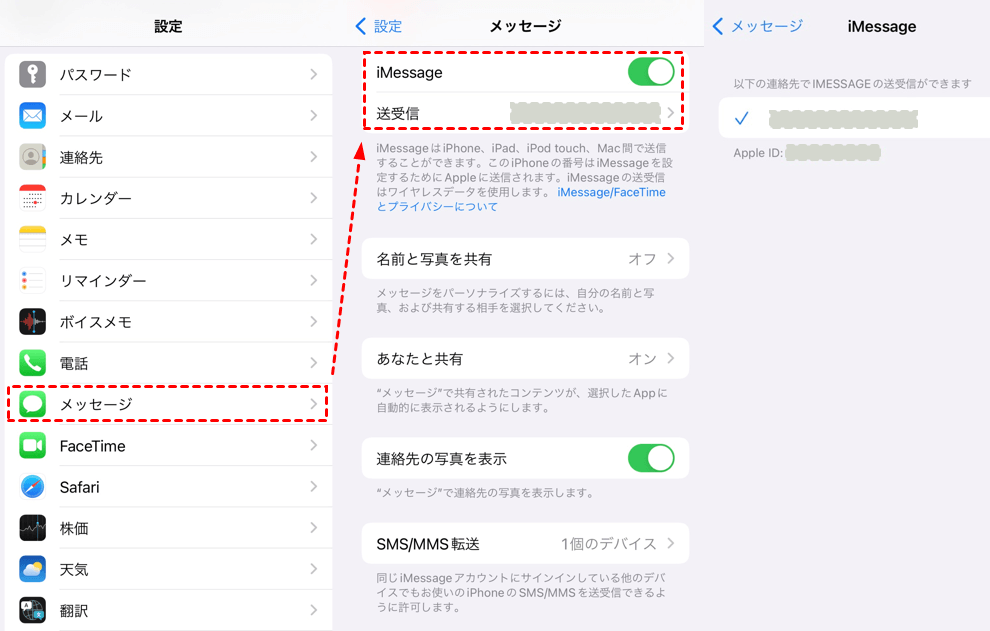Select the カレンダー calendar icon

pyautogui.click(x=33, y=198)
